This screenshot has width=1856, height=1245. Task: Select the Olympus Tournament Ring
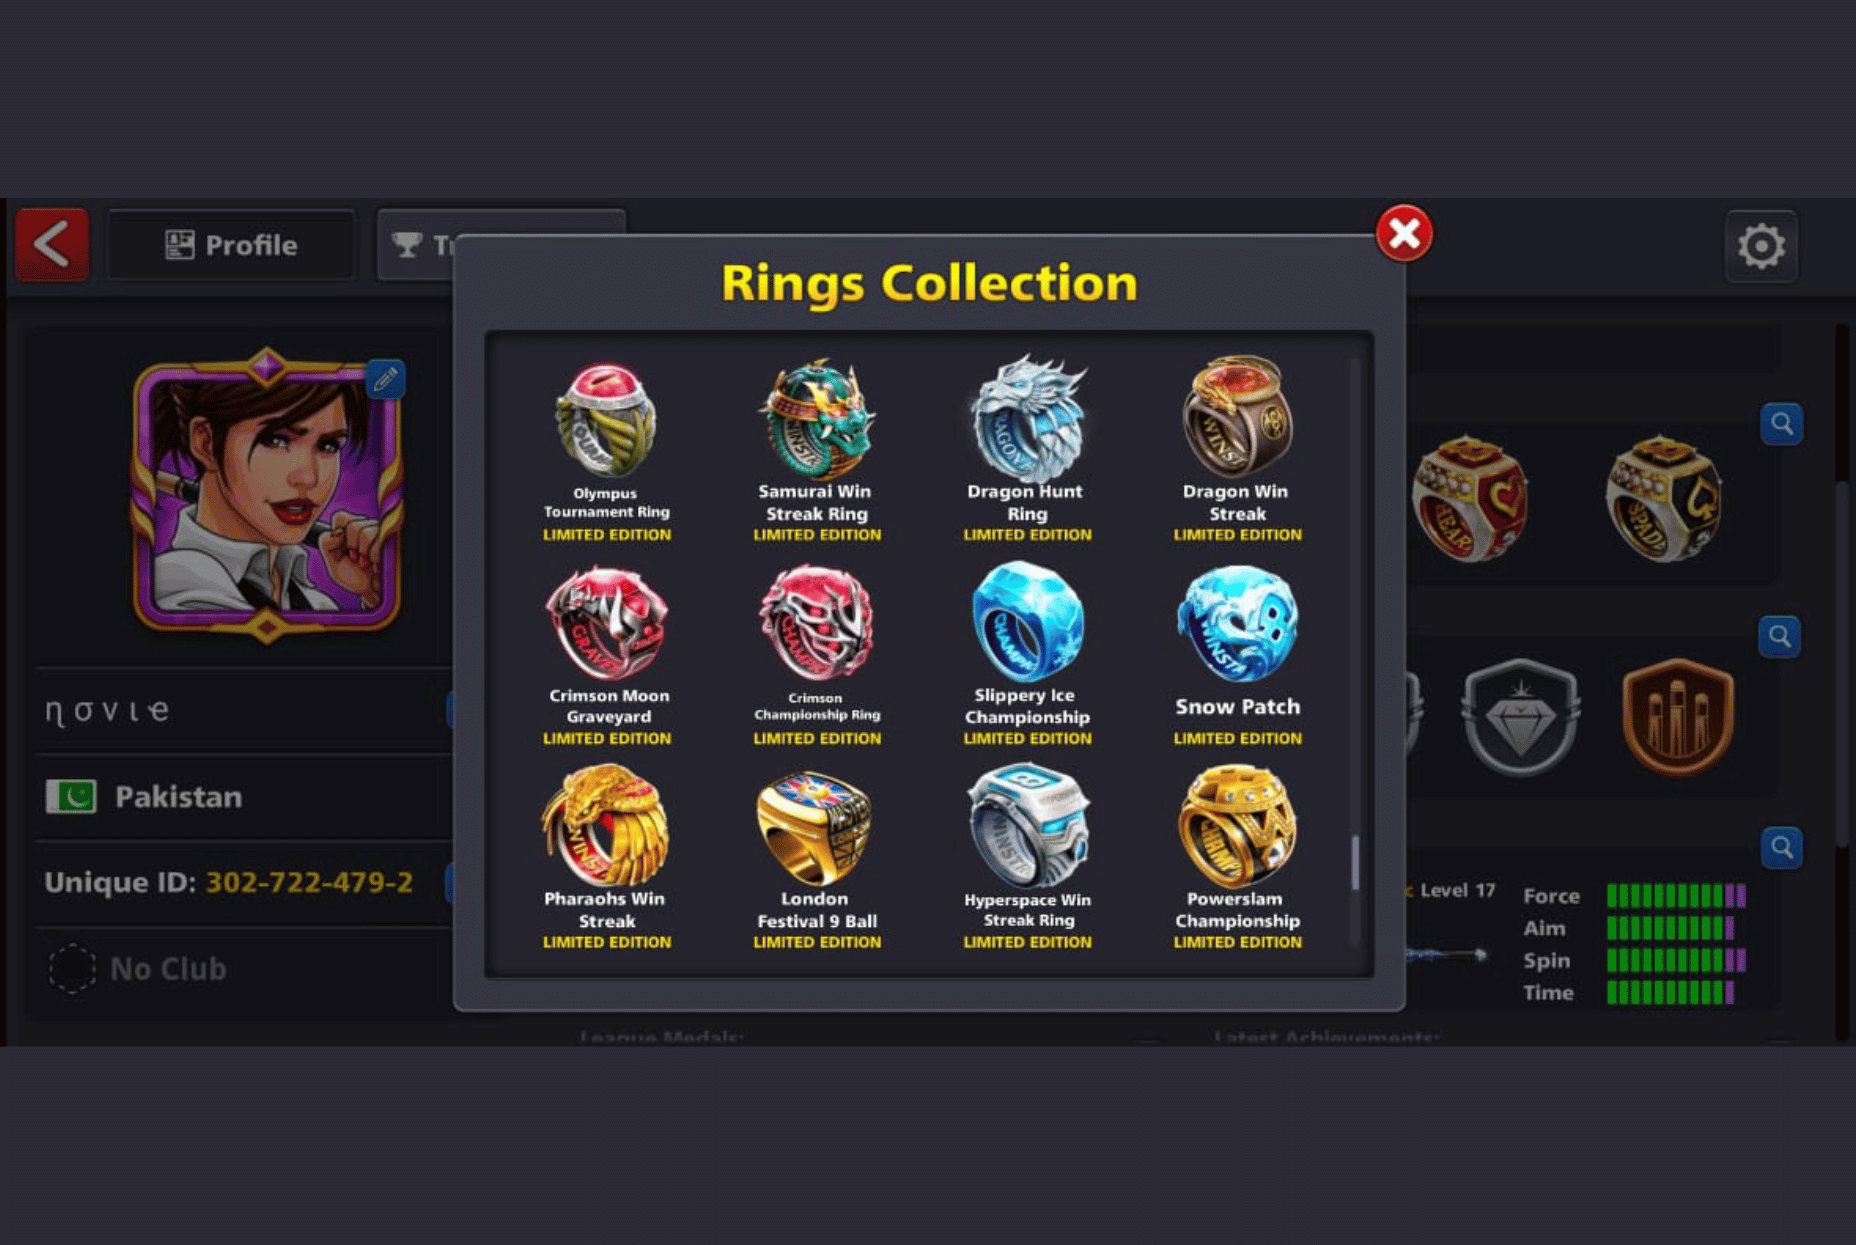(606, 451)
